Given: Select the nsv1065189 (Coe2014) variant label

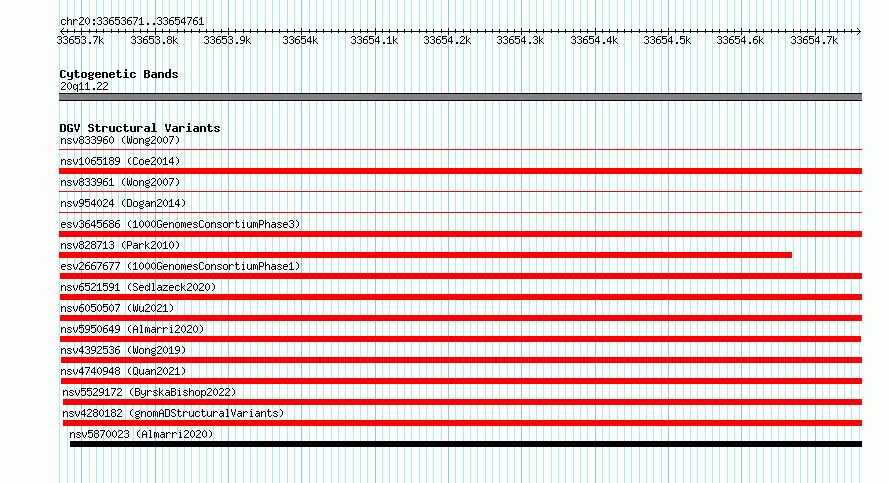Looking at the screenshot, I should point(120,161).
